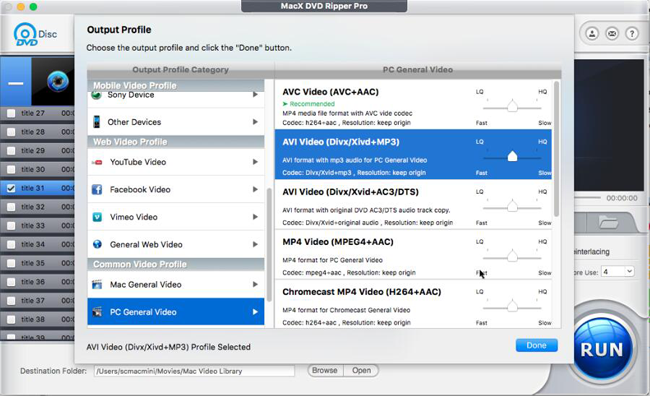Check the title 27 checkbox
Image resolution: width=650 pixels, height=396 pixels.
pos(11,113)
